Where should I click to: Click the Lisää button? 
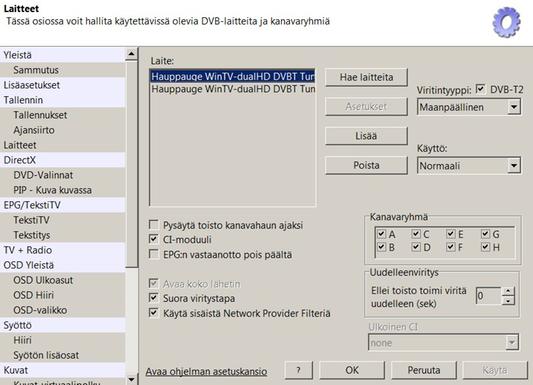point(366,136)
